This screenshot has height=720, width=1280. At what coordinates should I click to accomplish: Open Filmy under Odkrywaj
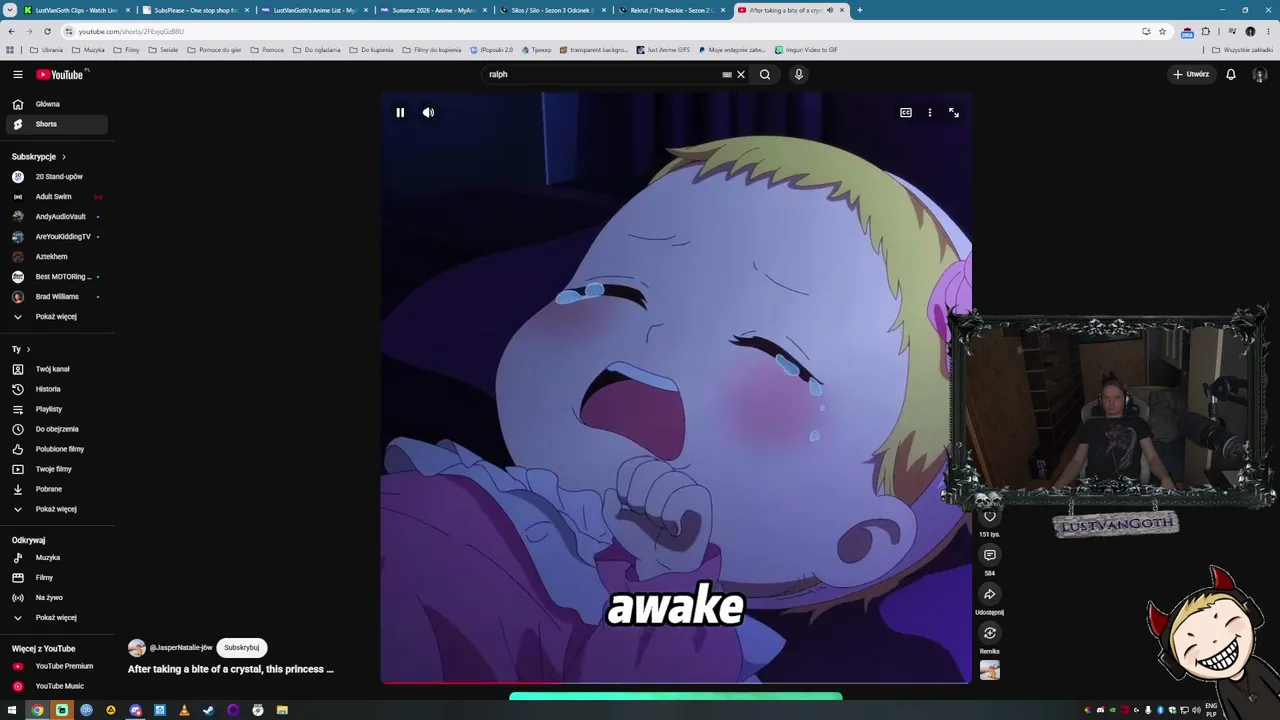click(x=56, y=578)
